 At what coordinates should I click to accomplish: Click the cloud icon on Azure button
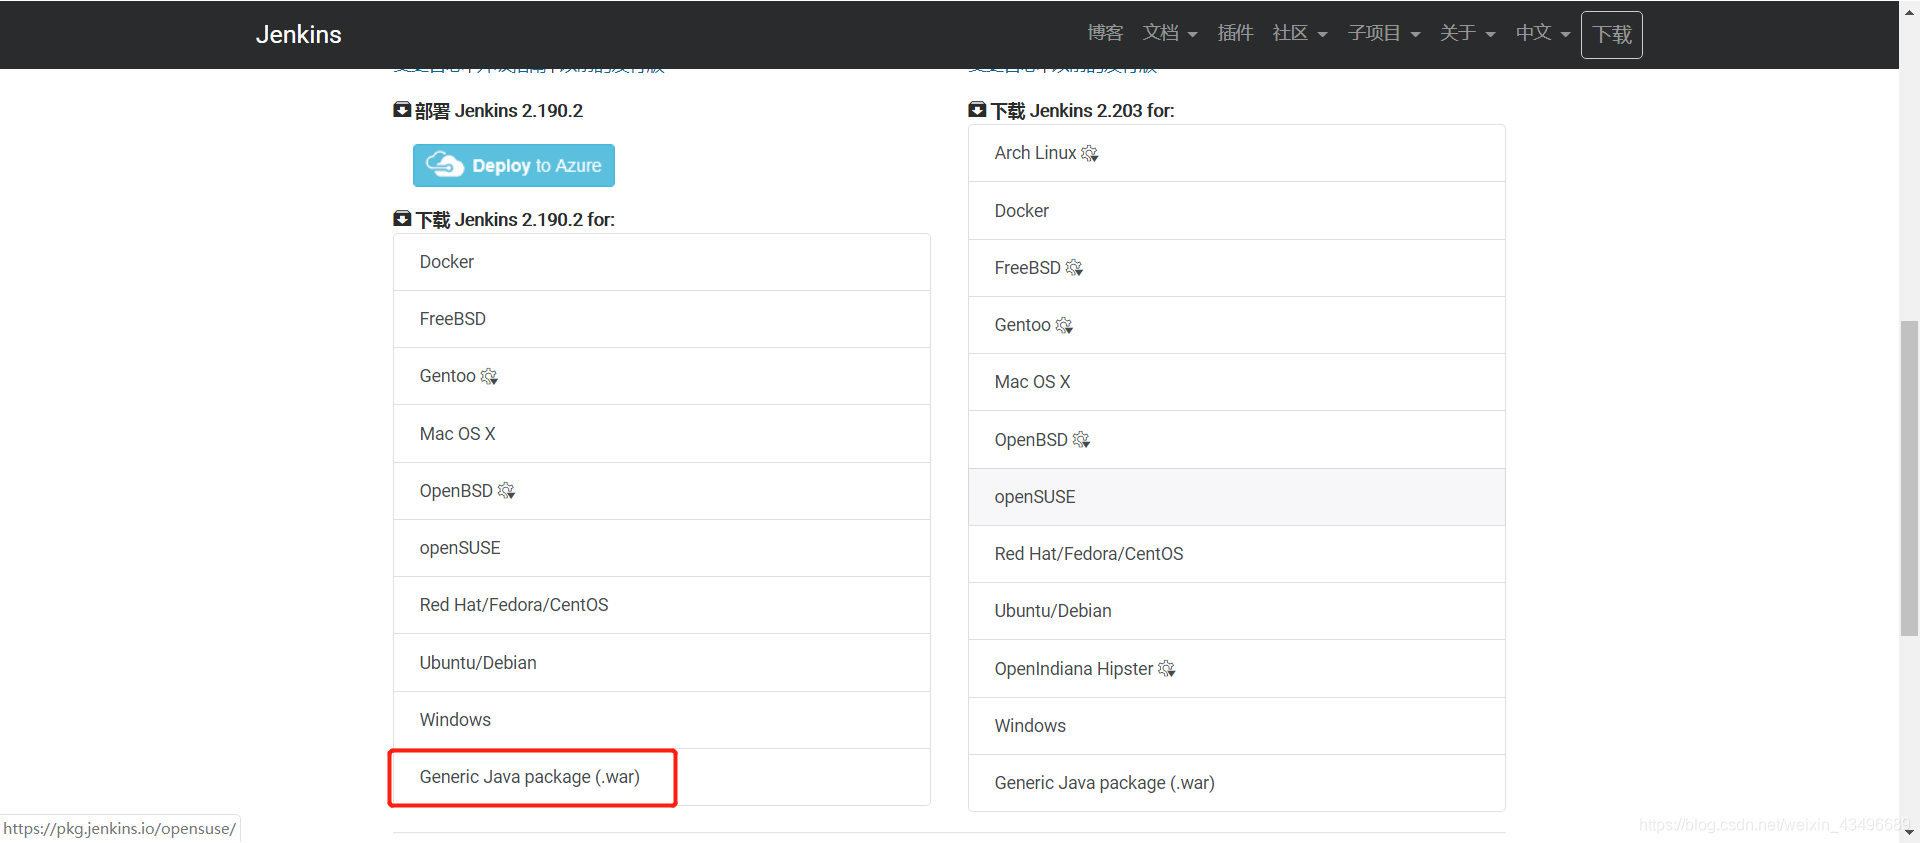tap(444, 164)
